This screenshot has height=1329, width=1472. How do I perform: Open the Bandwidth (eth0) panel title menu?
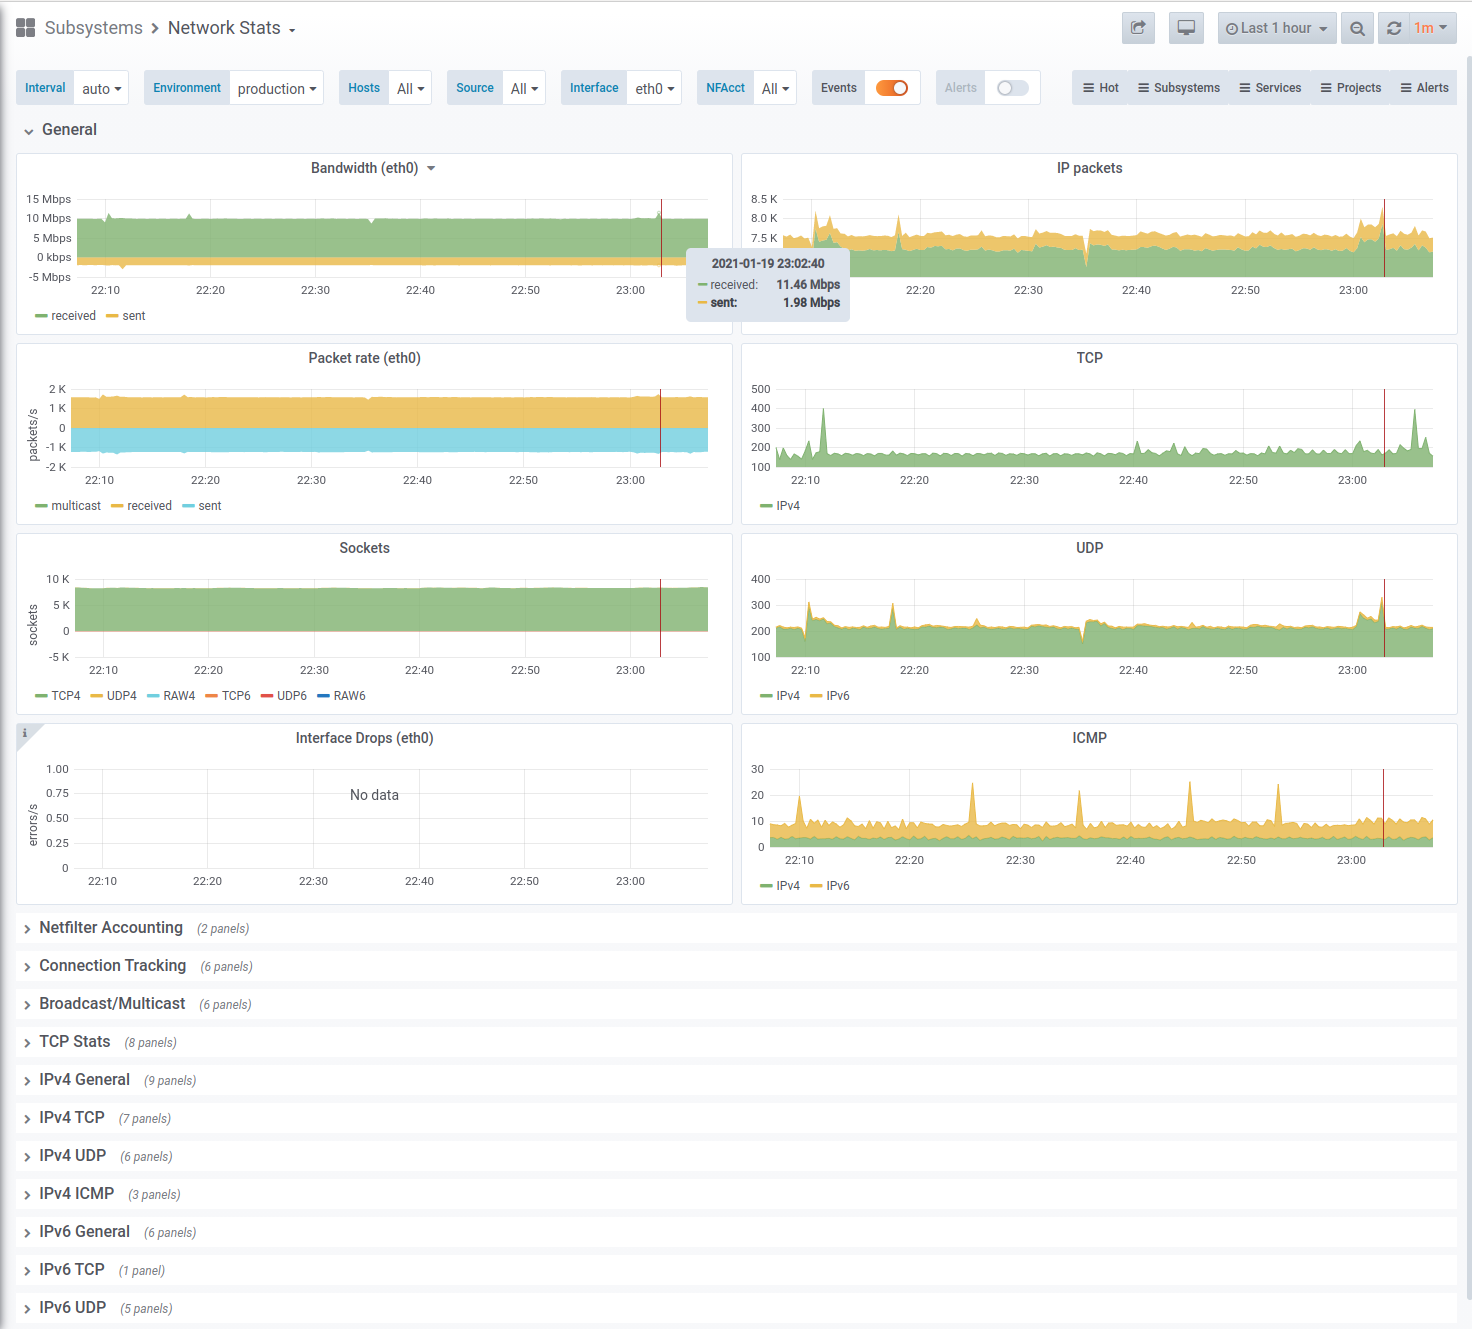tap(372, 168)
